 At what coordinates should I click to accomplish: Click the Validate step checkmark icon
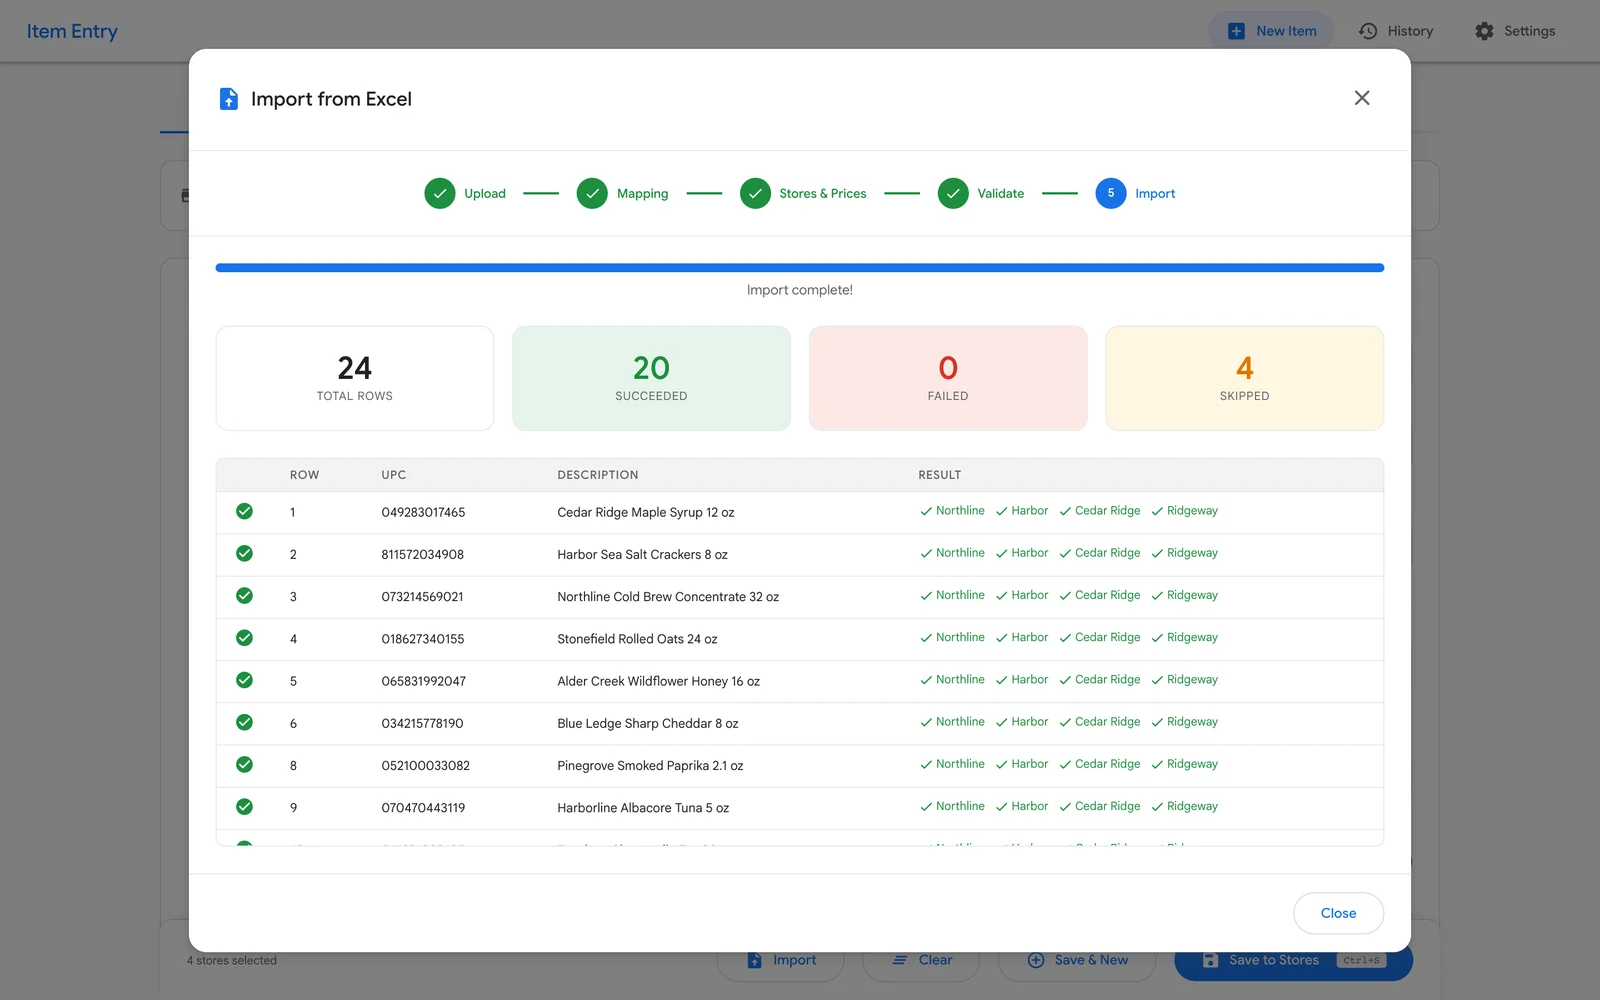point(953,193)
